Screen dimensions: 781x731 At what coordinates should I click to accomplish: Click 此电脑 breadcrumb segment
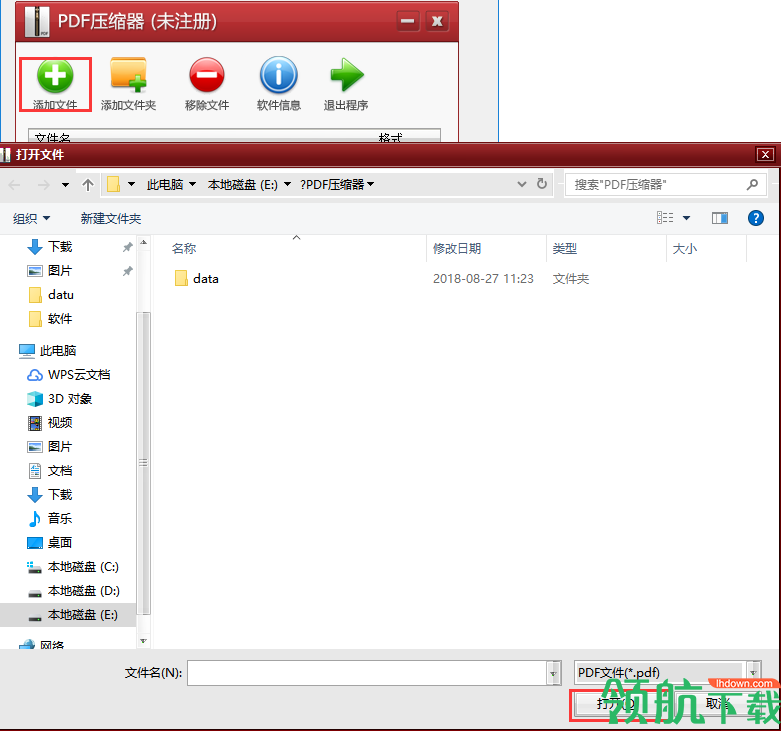pyautogui.click(x=165, y=185)
